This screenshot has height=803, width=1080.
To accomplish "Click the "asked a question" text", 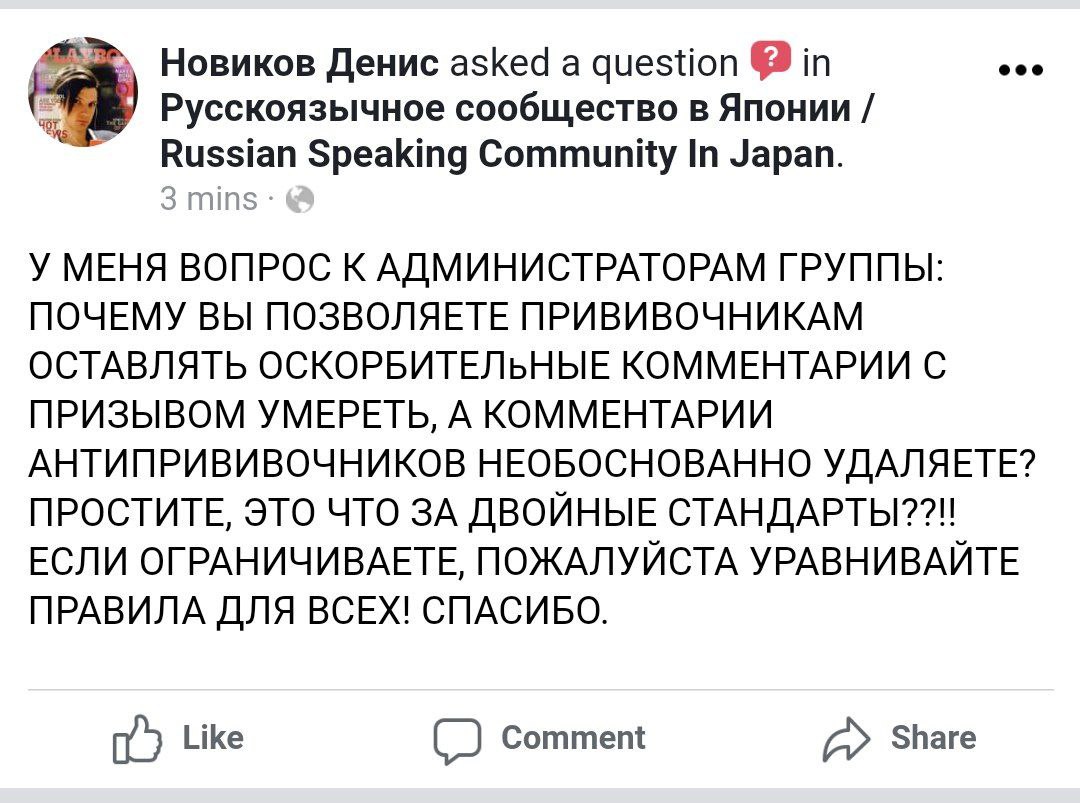I will pos(594,65).
